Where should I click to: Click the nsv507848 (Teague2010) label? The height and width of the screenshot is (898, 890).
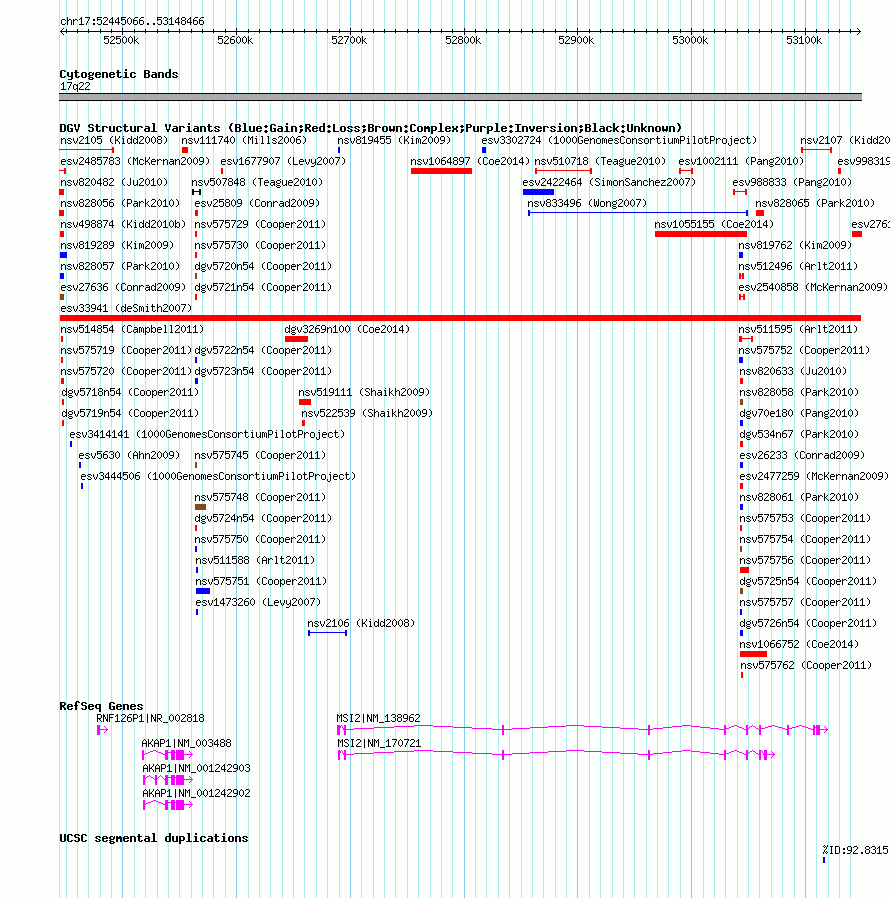(257, 182)
